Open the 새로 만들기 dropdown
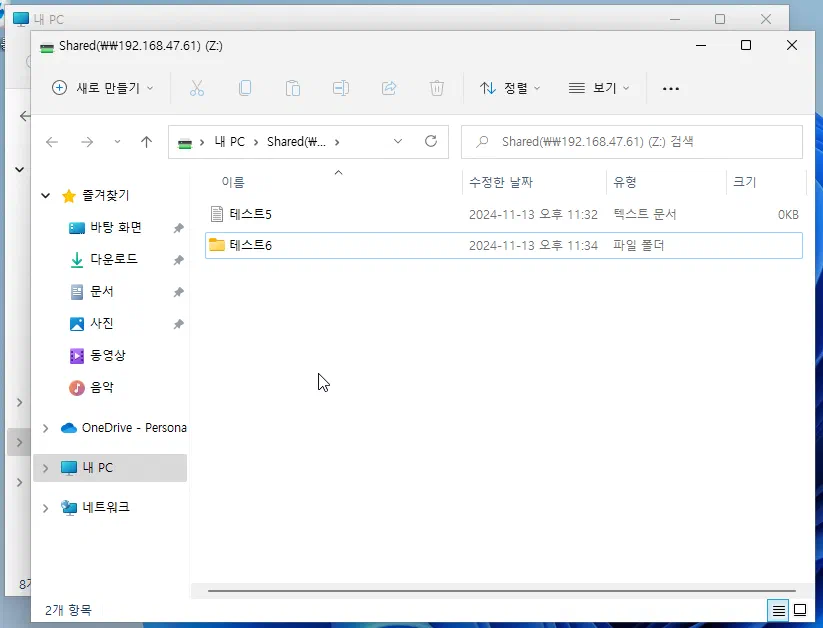Image resolution: width=823 pixels, height=628 pixels. tap(103, 88)
